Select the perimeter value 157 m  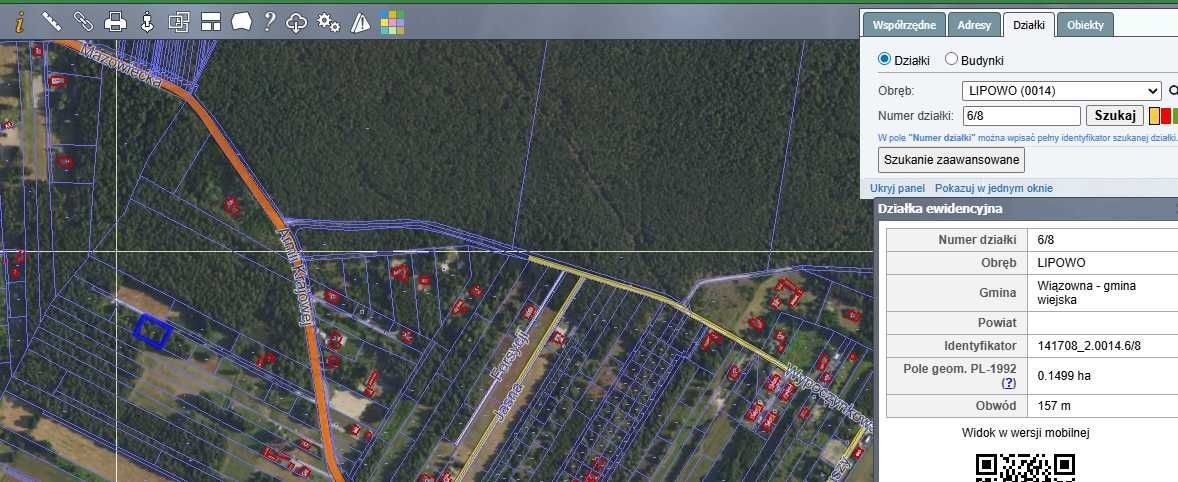pyautogui.click(x=1053, y=405)
